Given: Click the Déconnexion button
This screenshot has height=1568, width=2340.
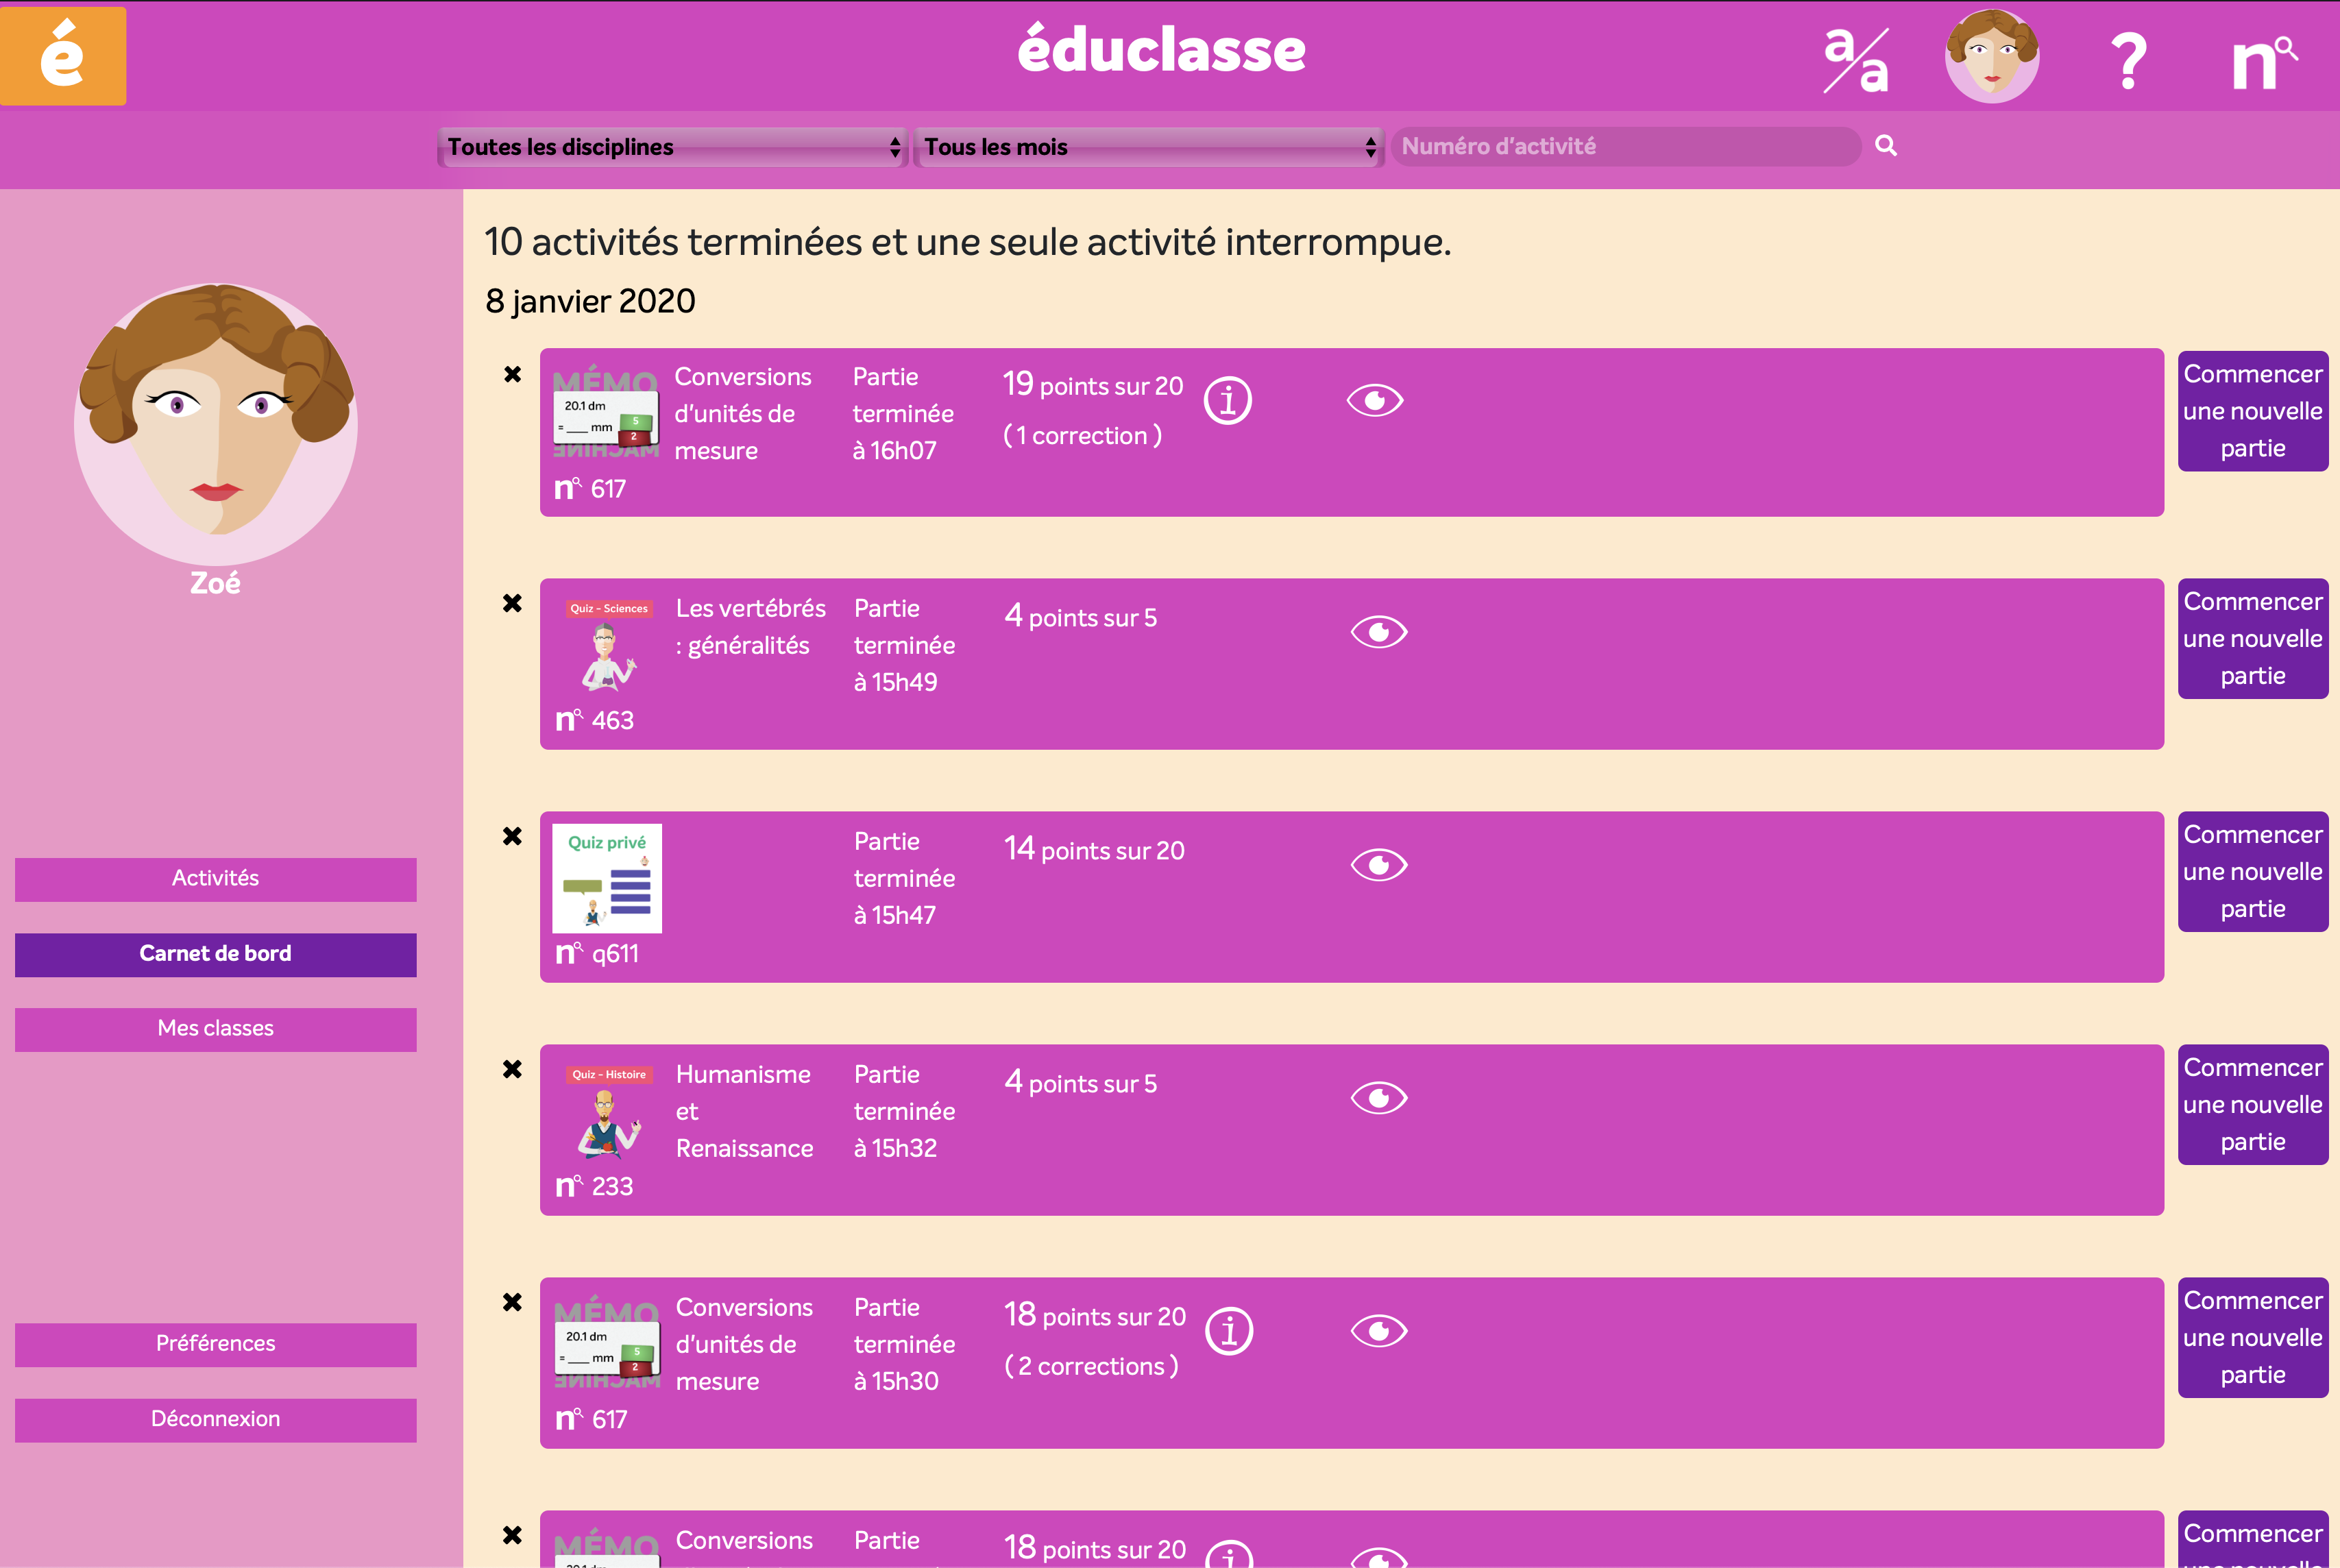Looking at the screenshot, I should pos(215,1419).
